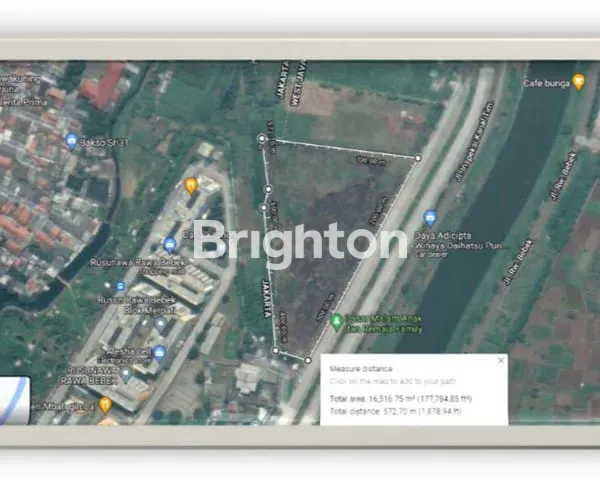The width and height of the screenshot is (600, 490).
Task: Click the orange pin above Rusunawa buildings
Action: click(x=191, y=185)
